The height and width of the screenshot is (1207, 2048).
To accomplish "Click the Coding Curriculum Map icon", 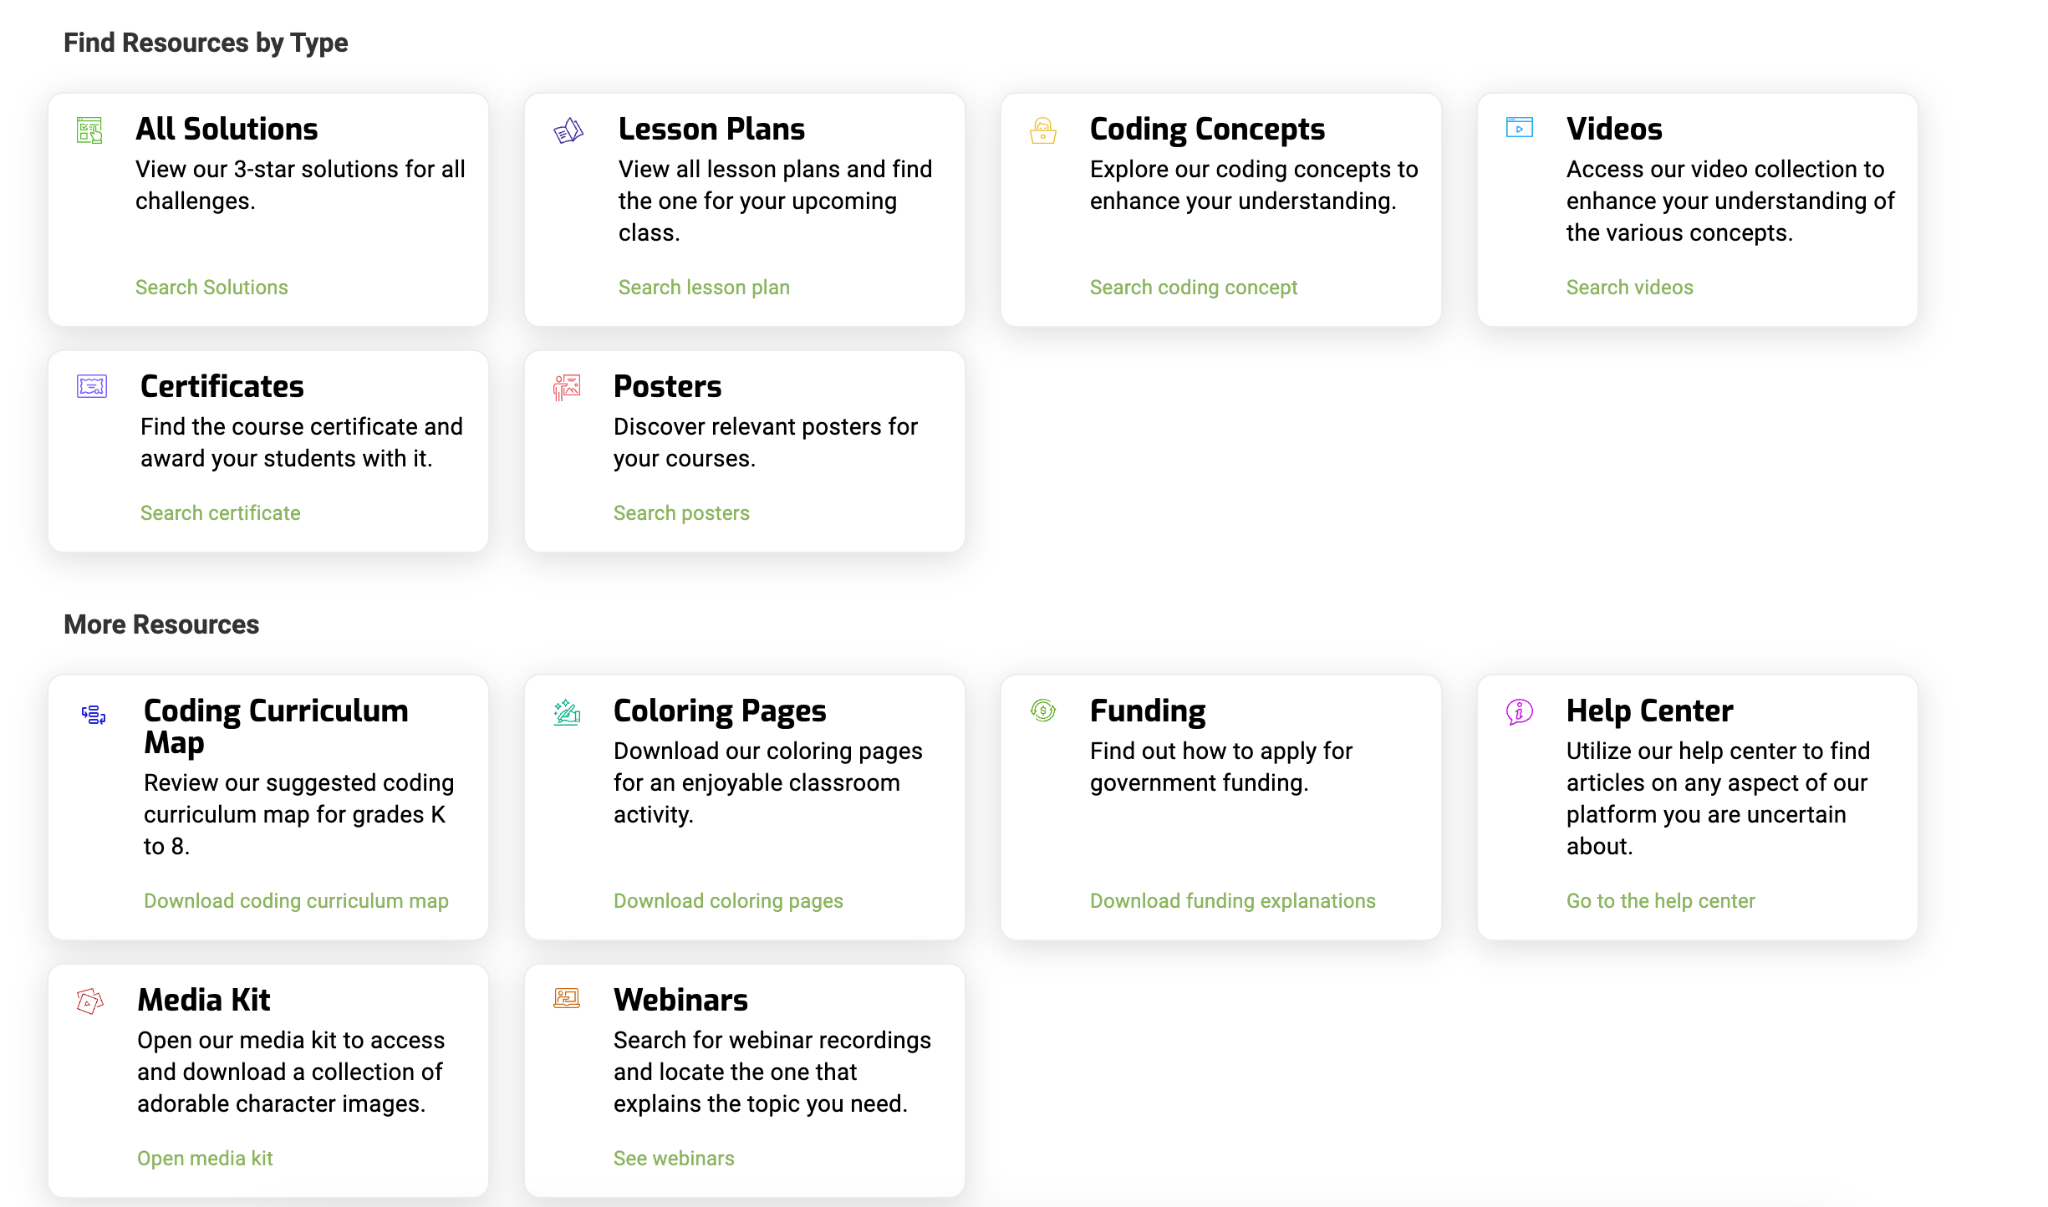I will (x=94, y=714).
